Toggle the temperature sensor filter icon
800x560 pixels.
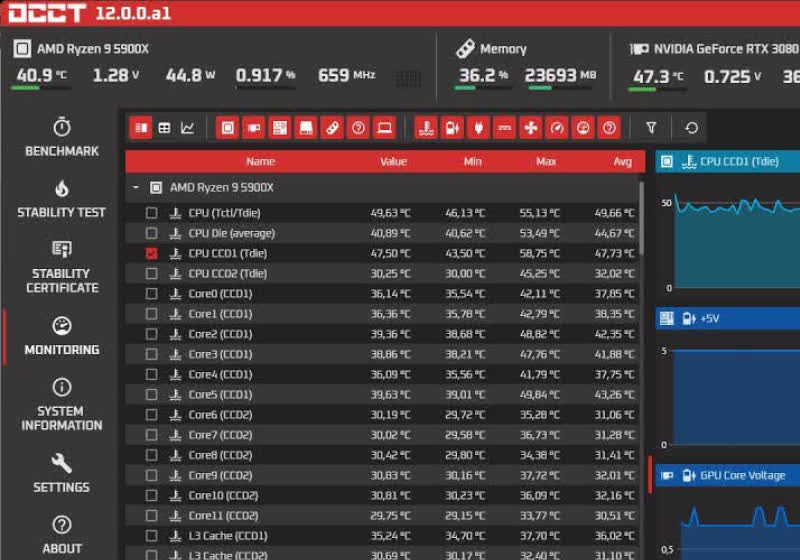click(427, 128)
